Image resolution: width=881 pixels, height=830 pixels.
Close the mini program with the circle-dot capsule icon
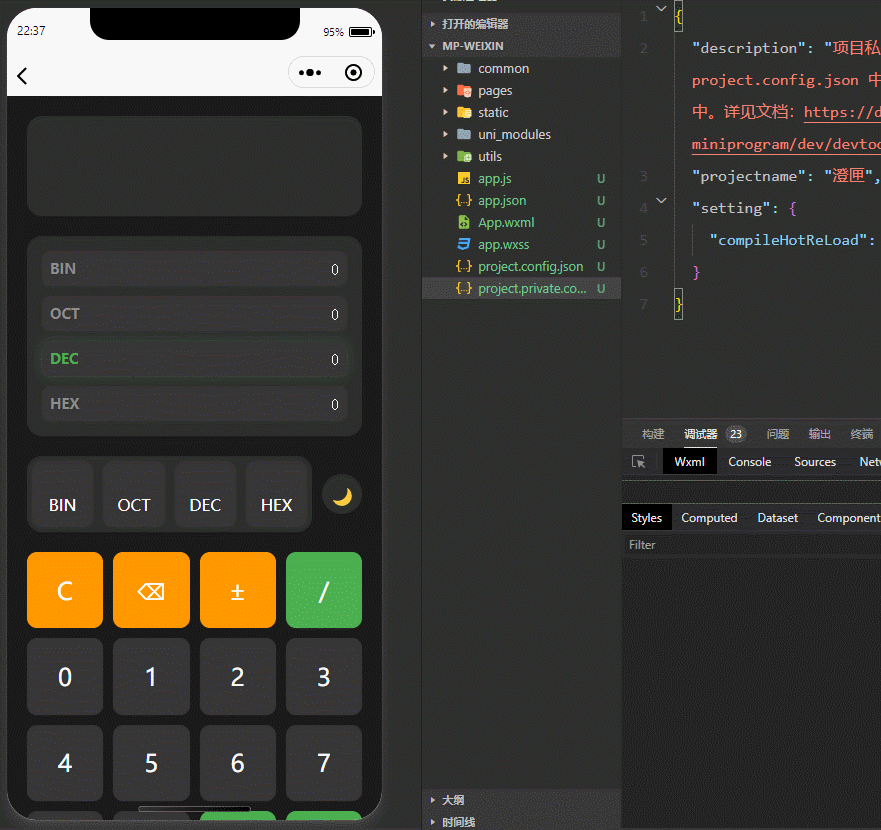pyautogui.click(x=353, y=72)
